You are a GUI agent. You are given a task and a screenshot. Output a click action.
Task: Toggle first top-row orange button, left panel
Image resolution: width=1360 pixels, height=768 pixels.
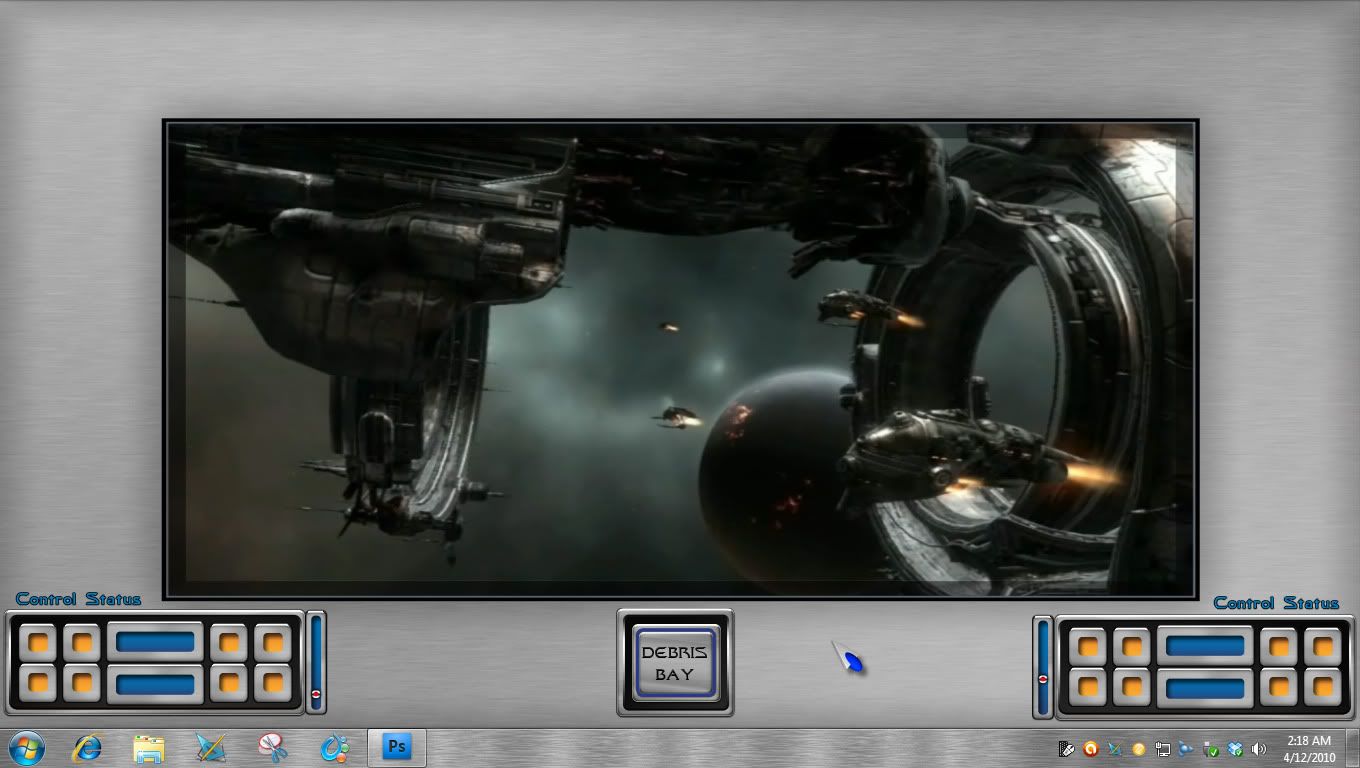click(x=38, y=642)
